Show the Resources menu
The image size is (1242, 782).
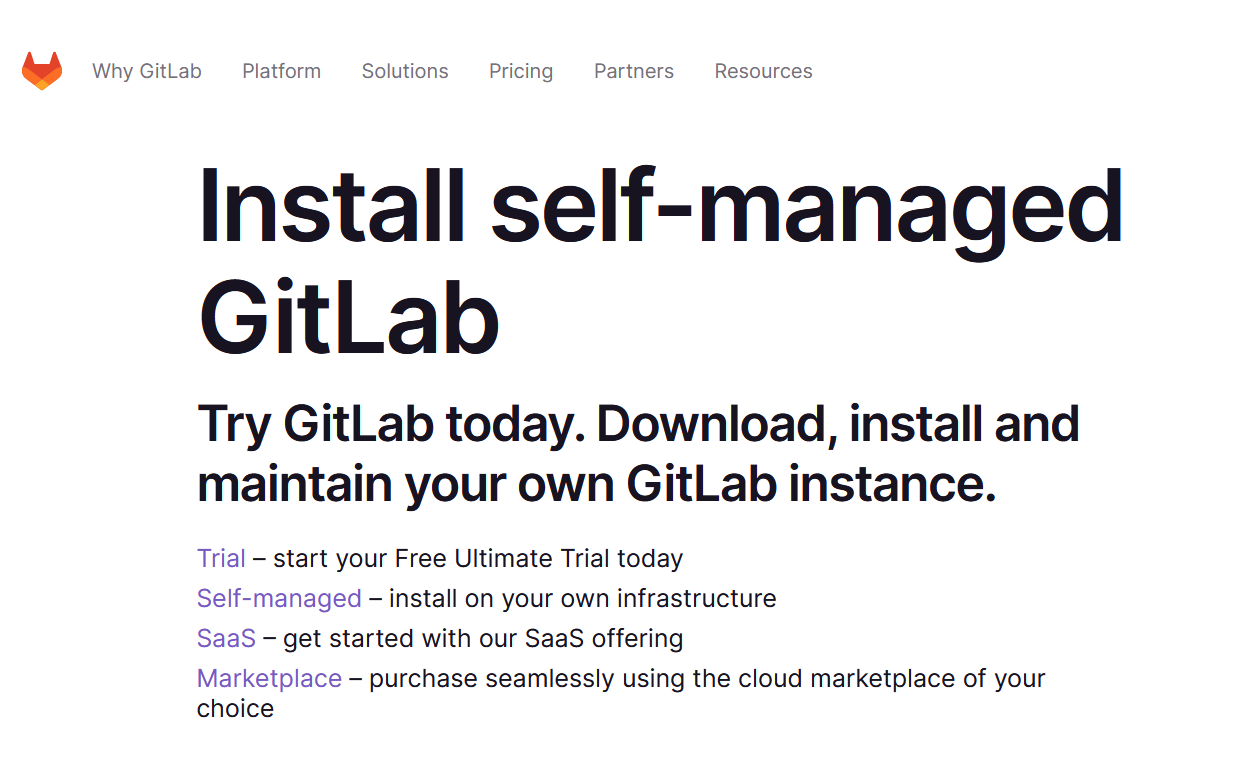pyautogui.click(x=763, y=71)
